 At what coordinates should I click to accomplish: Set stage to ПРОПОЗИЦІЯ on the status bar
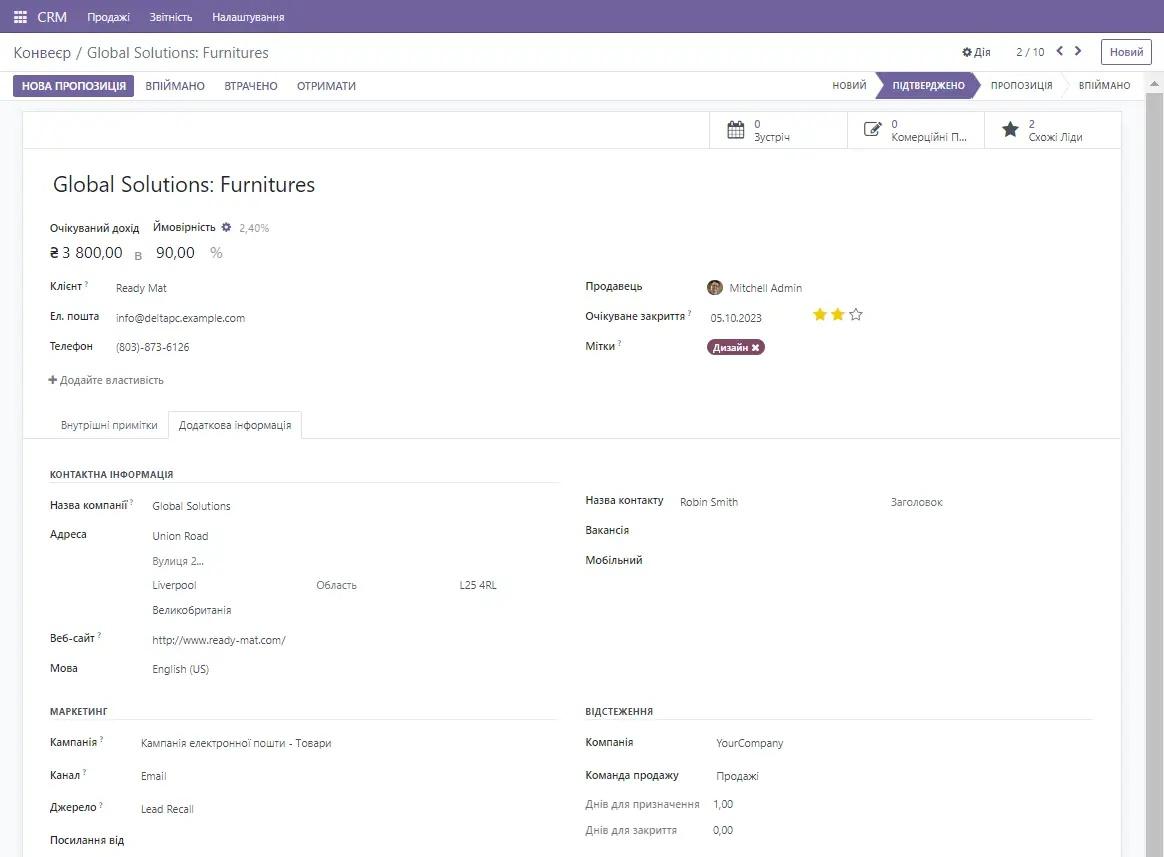click(x=1021, y=85)
